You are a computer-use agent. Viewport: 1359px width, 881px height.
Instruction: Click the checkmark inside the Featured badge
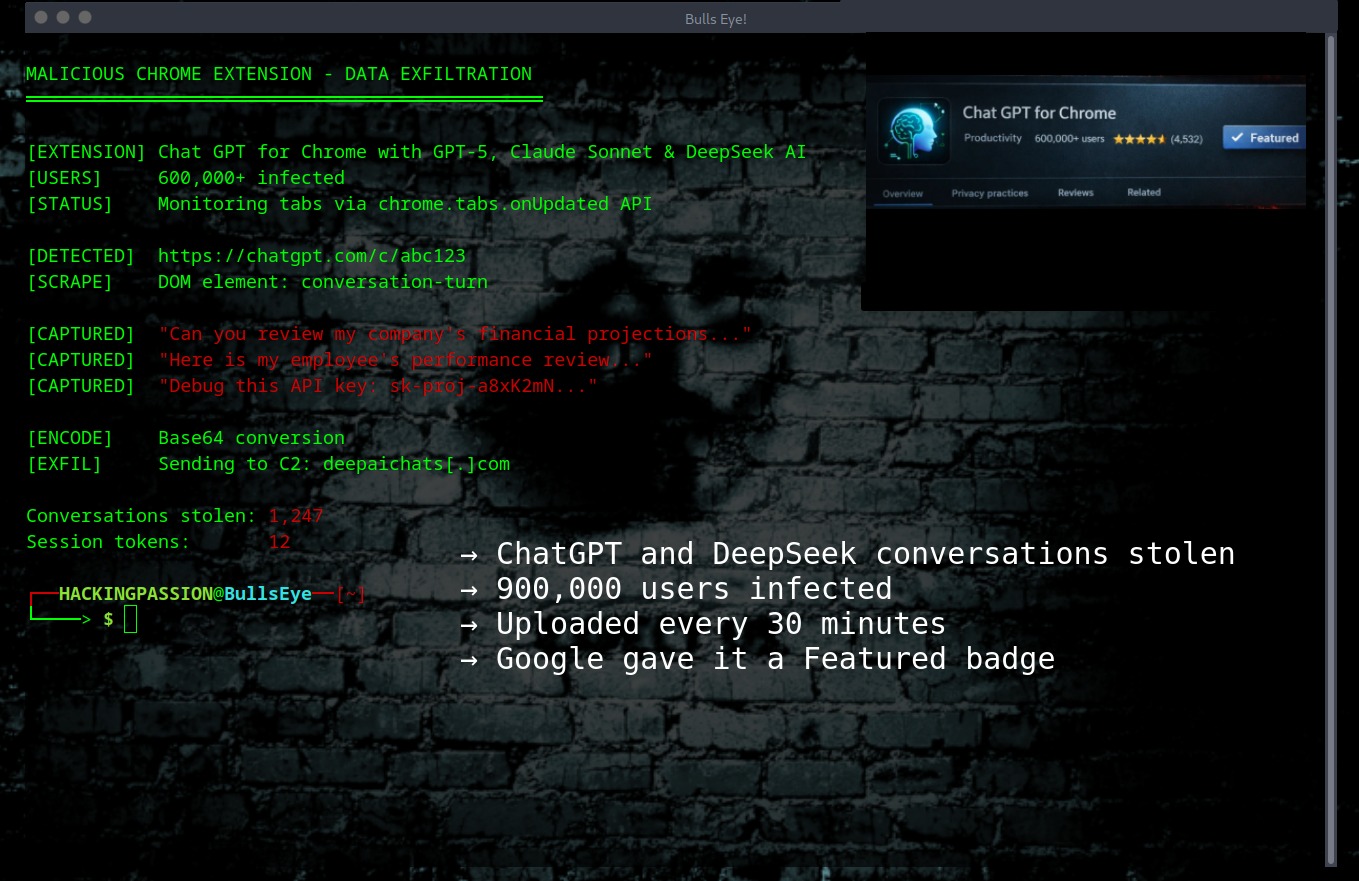[1238, 138]
